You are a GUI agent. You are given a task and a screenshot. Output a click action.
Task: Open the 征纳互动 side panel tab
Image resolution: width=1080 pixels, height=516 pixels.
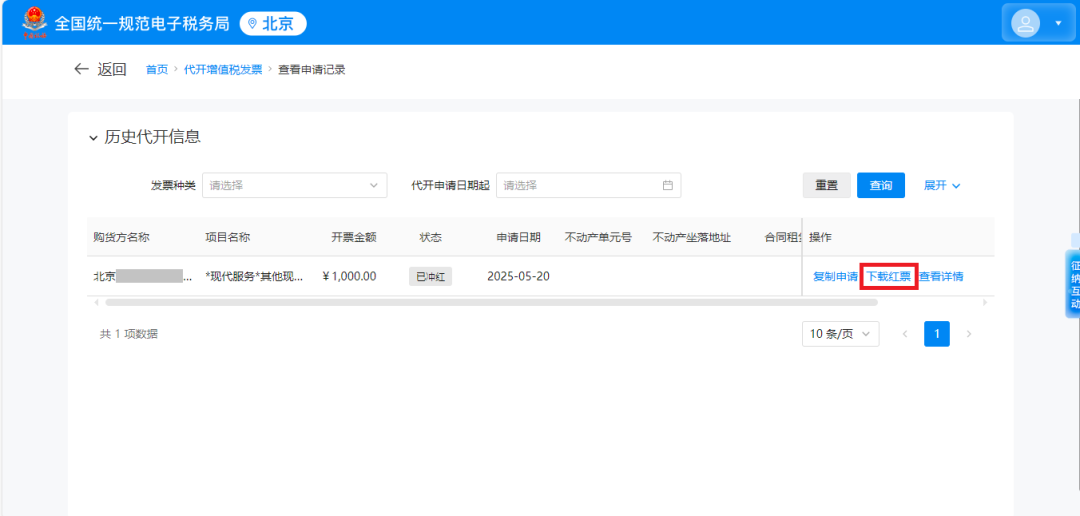tap(1073, 284)
